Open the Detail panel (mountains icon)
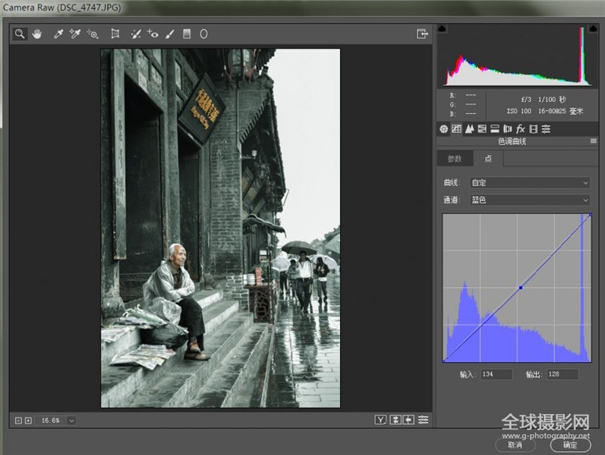 point(470,129)
